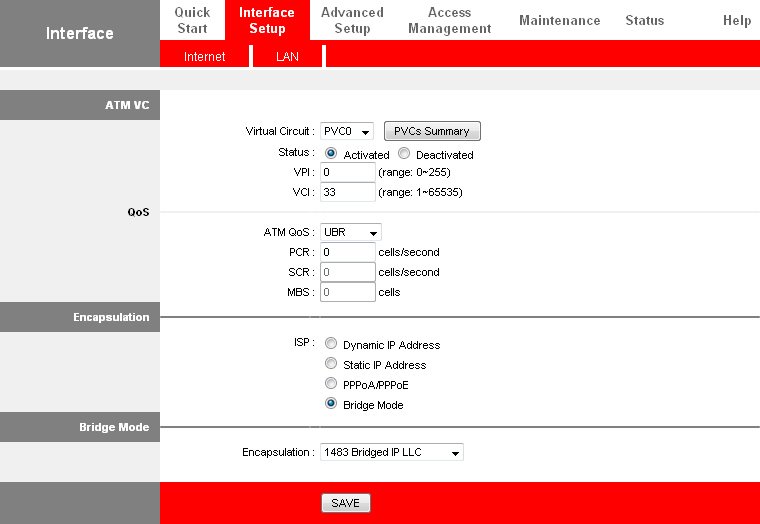
Task: Choose Dynamic IP Address as ISP
Action: point(331,344)
